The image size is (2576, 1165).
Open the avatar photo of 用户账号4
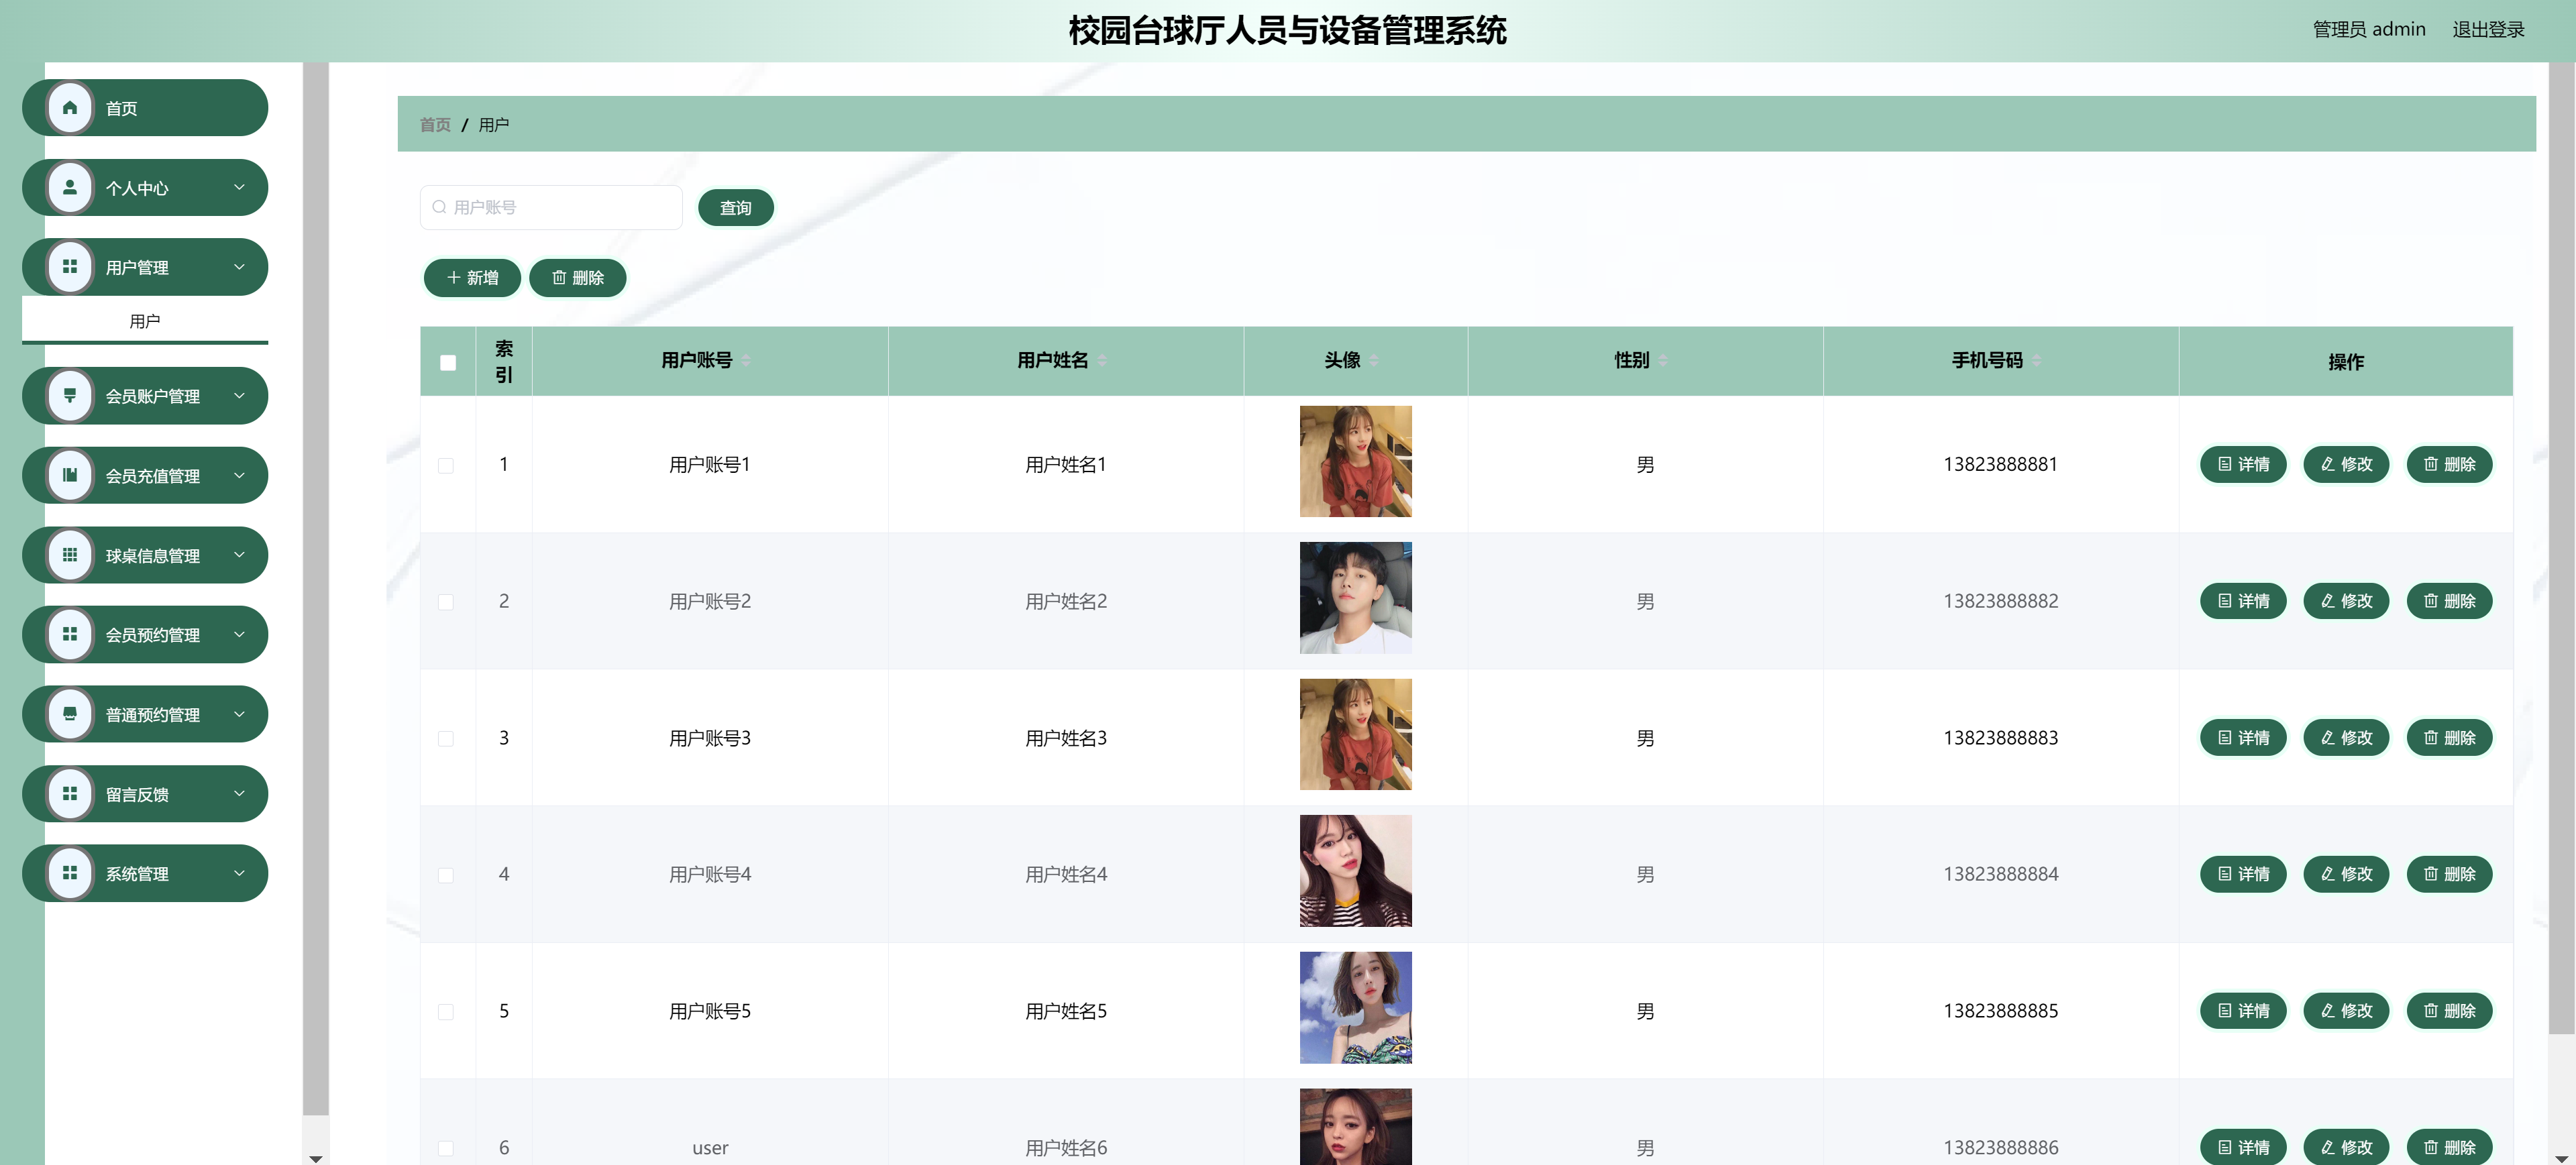point(1355,870)
